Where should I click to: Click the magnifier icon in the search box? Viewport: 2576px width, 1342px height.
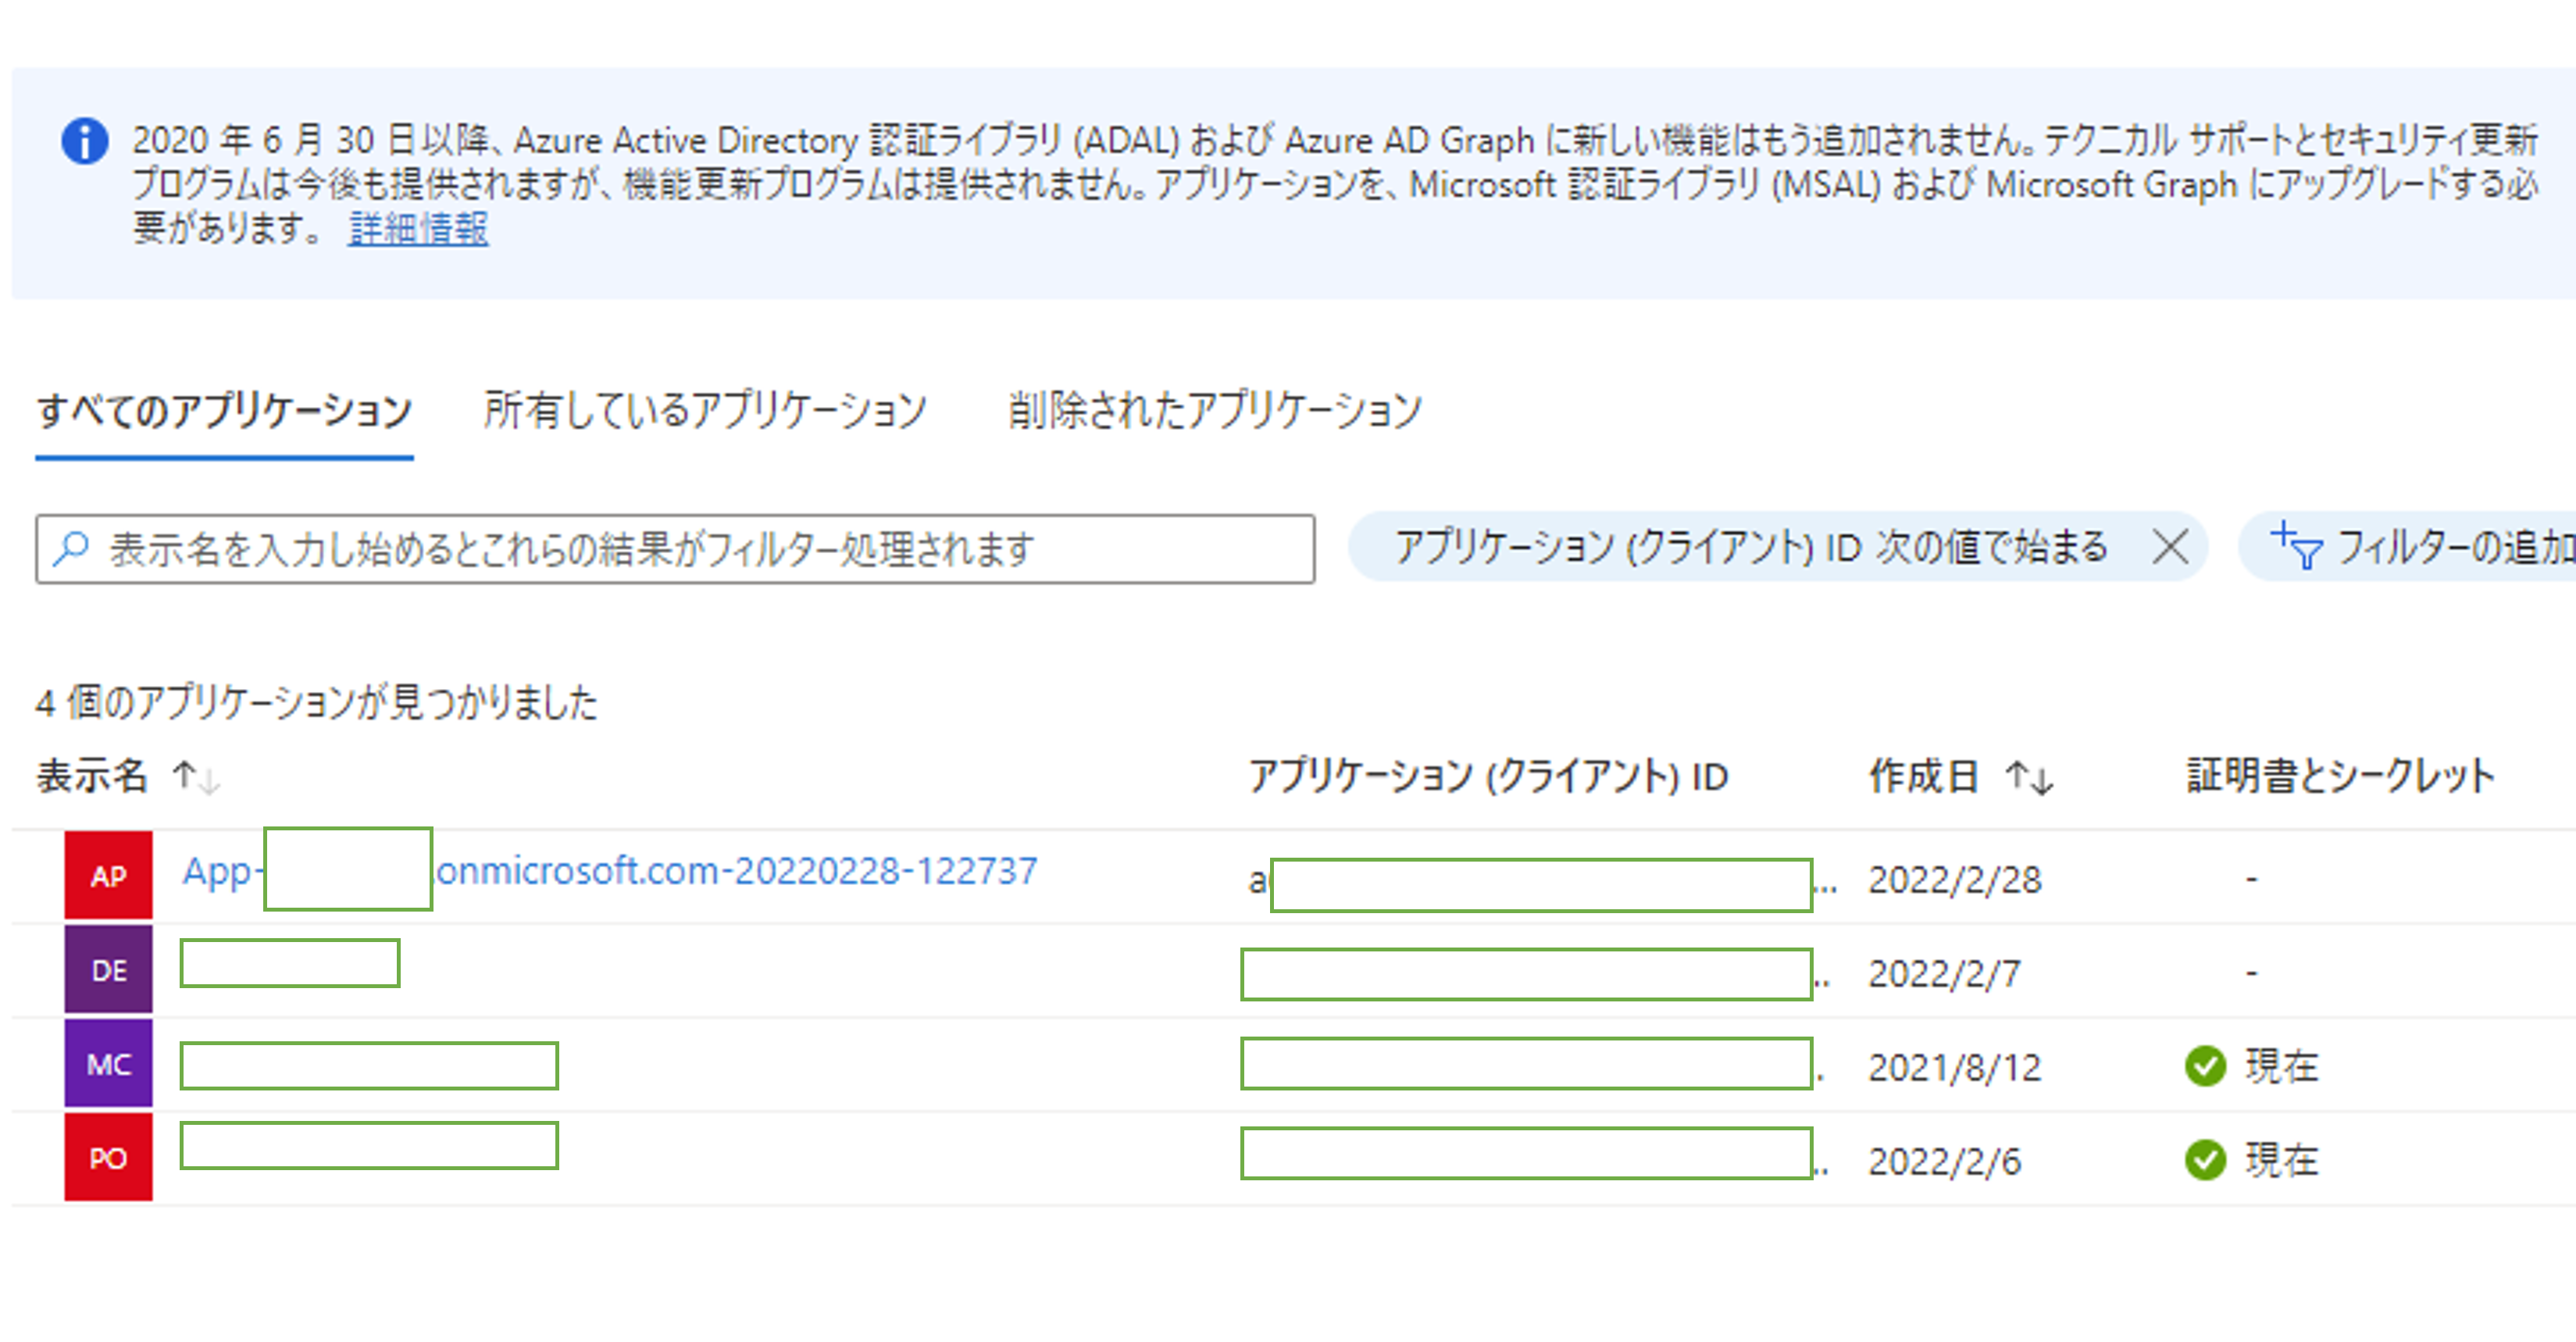click(71, 548)
